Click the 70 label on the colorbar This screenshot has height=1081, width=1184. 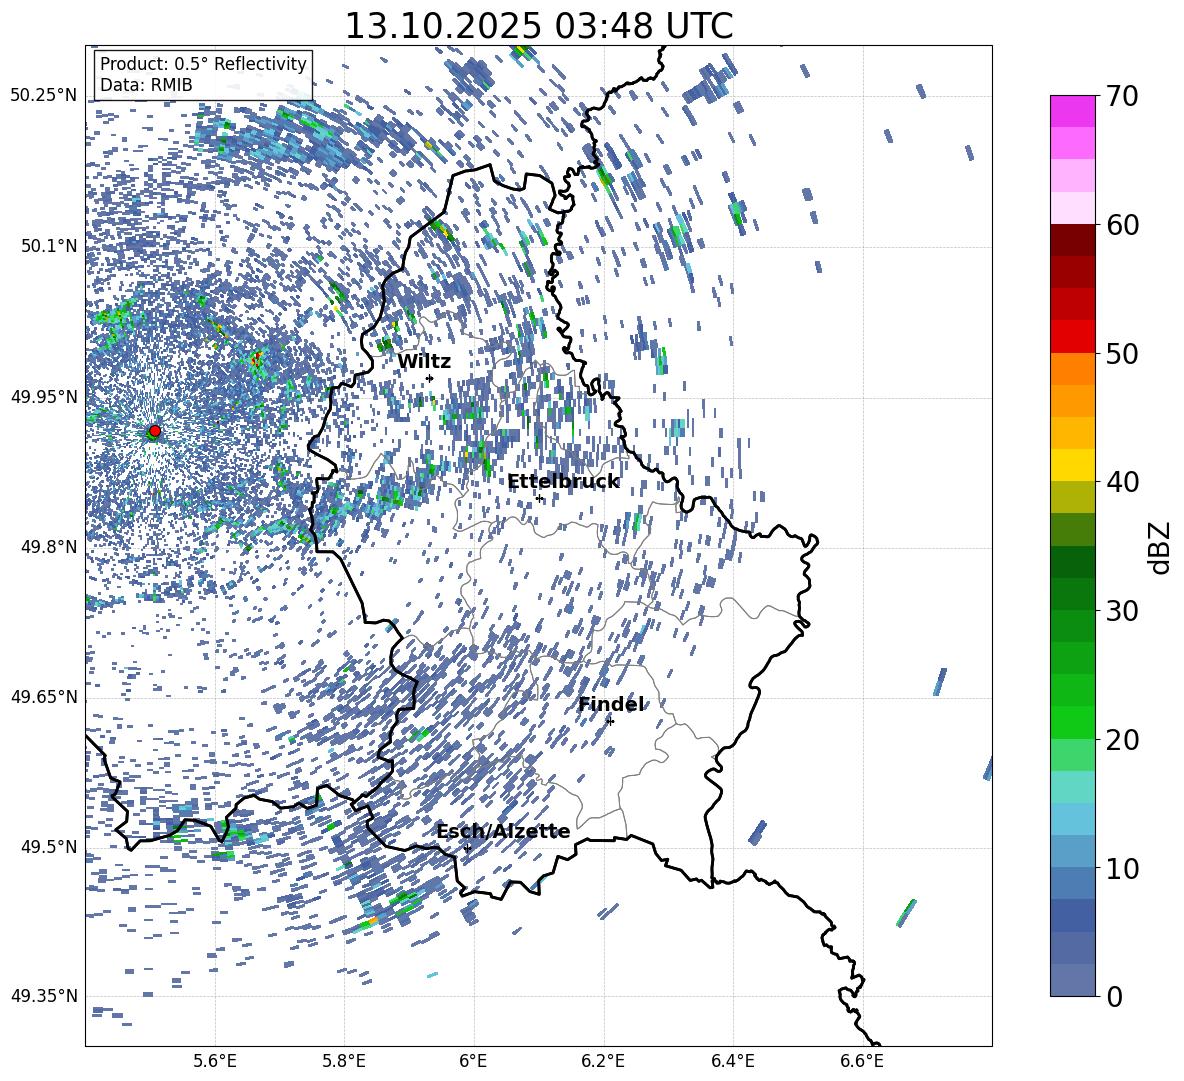pos(1122,97)
